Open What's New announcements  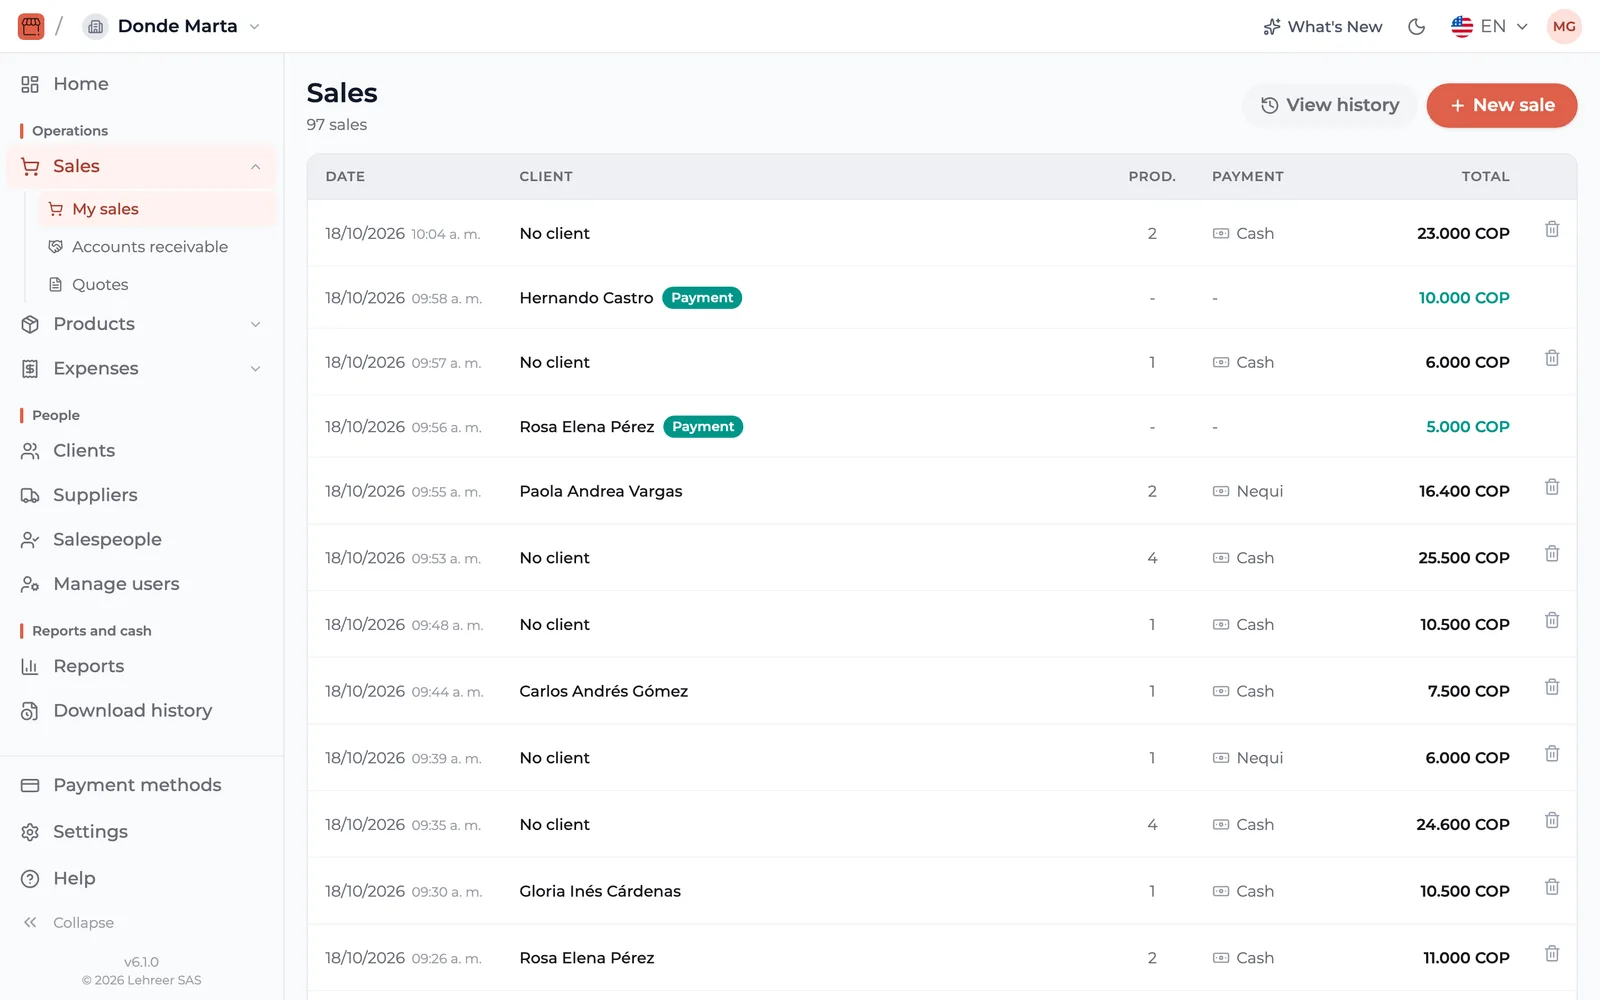(1322, 27)
